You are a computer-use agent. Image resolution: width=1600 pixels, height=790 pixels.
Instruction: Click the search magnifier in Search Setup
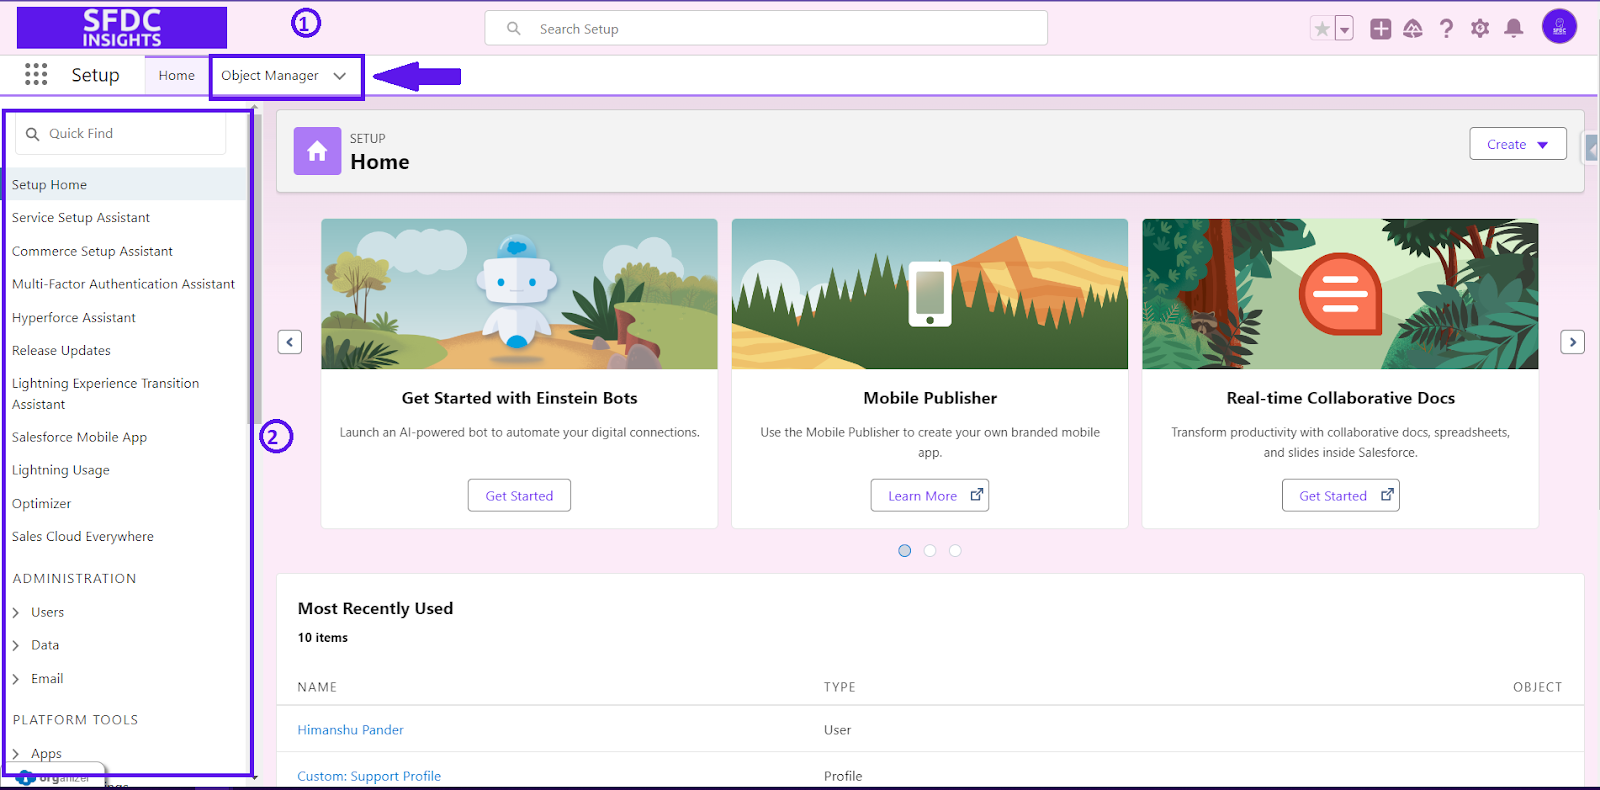[x=514, y=29]
